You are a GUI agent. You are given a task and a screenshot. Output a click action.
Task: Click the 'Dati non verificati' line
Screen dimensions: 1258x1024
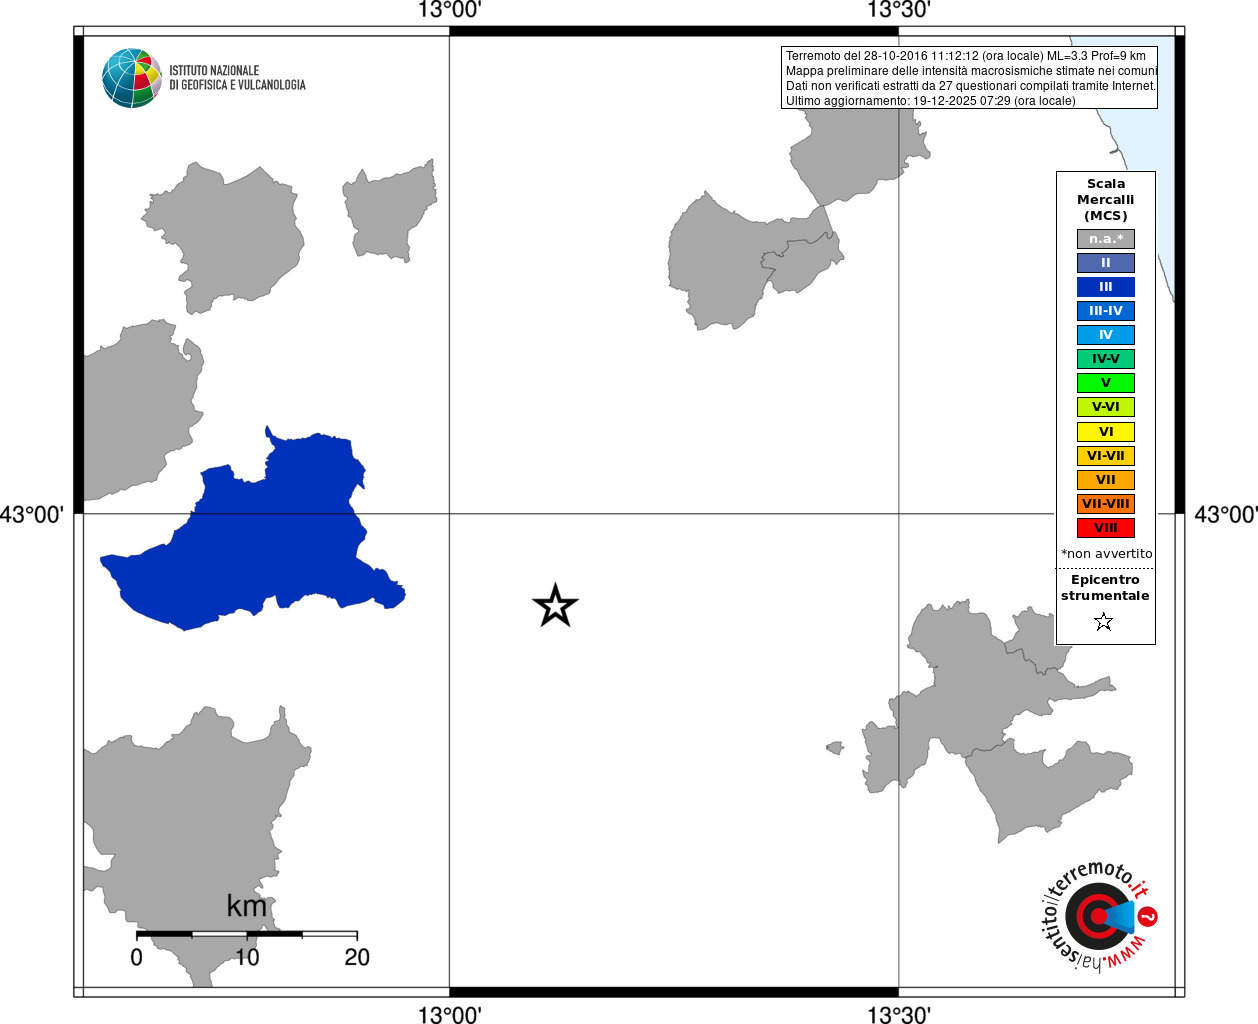point(971,86)
